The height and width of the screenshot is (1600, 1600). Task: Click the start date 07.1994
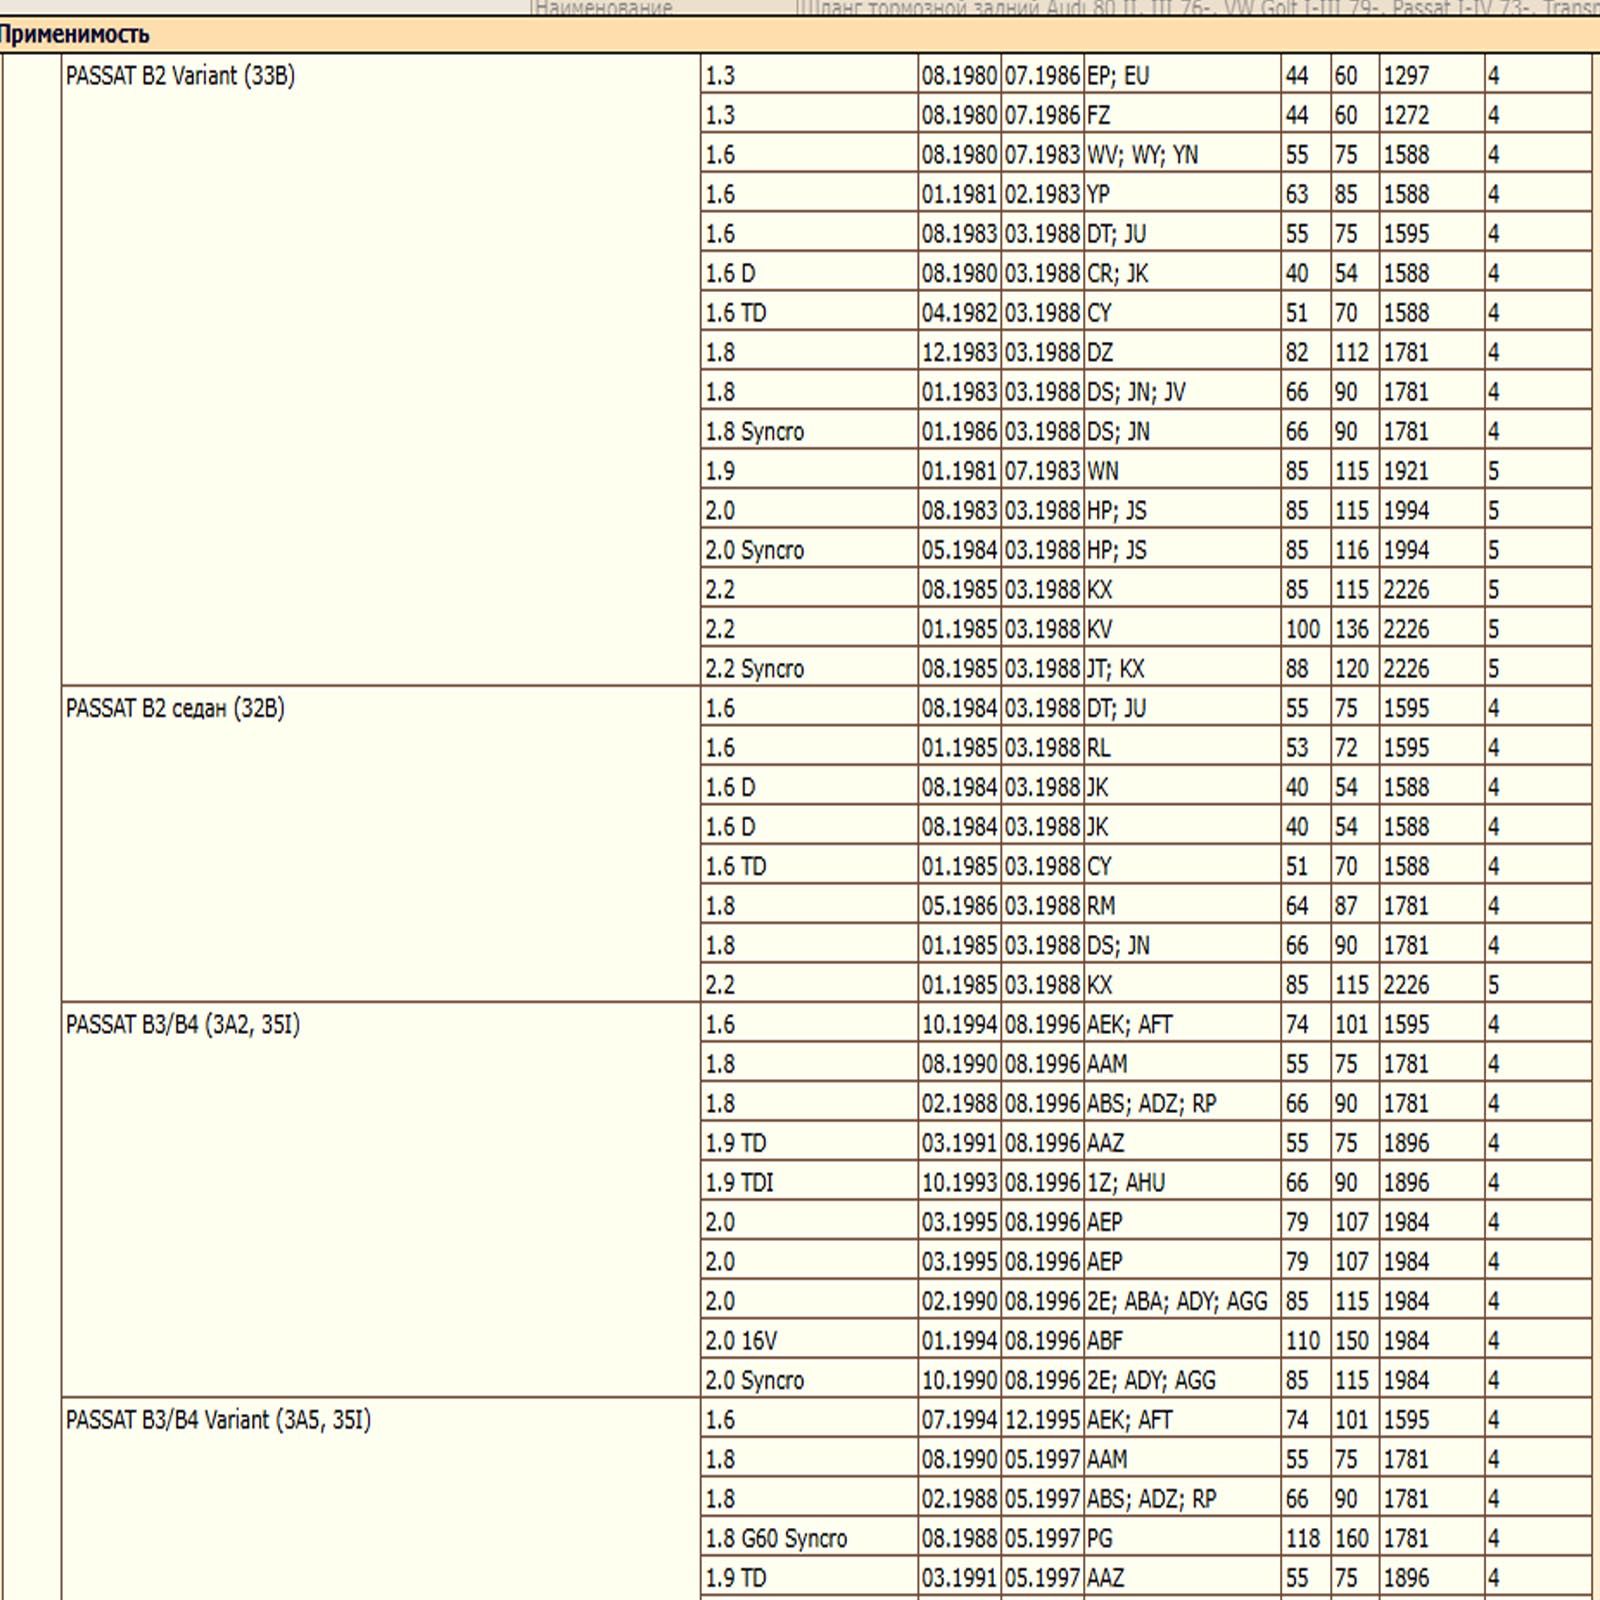tap(960, 1420)
